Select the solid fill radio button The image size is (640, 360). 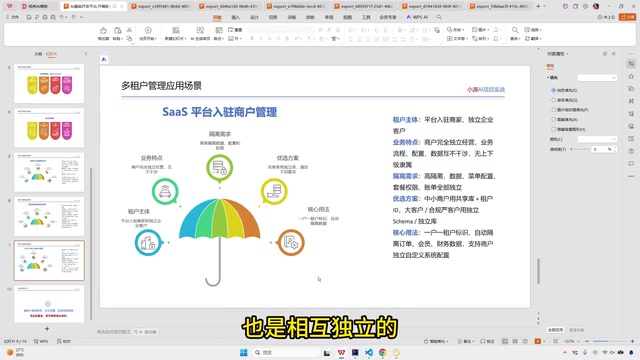553,90
